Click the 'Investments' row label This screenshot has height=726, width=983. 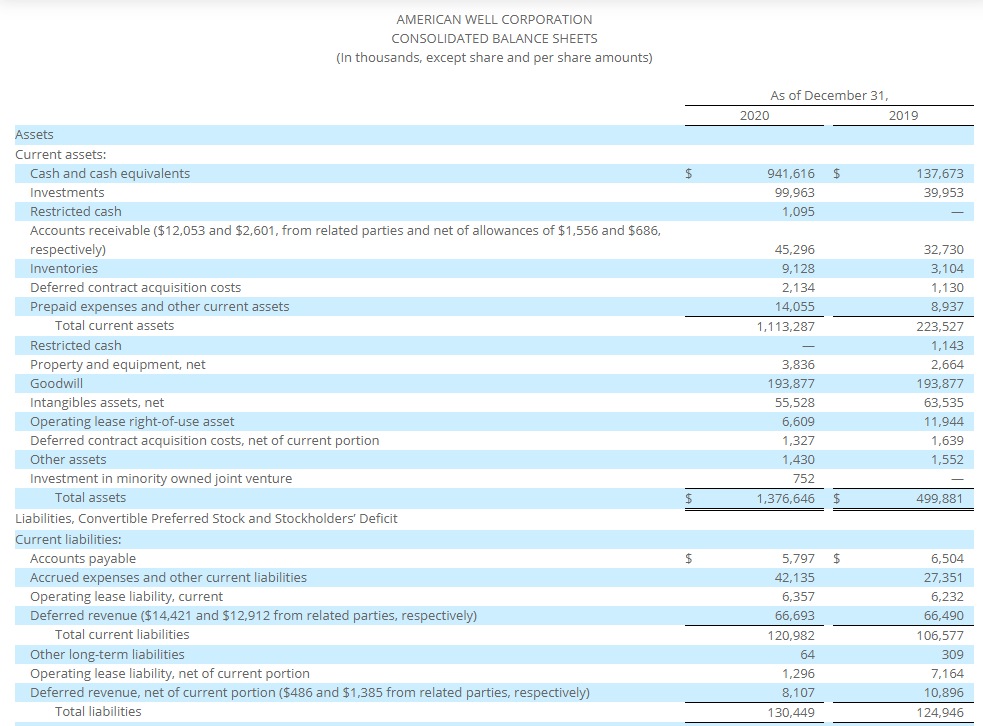click(x=67, y=192)
